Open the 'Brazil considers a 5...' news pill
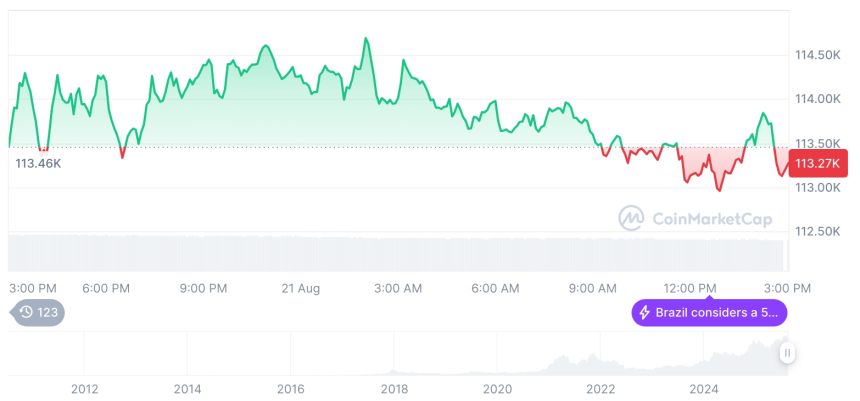Viewport: 860px width, 401px height. (709, 313)
